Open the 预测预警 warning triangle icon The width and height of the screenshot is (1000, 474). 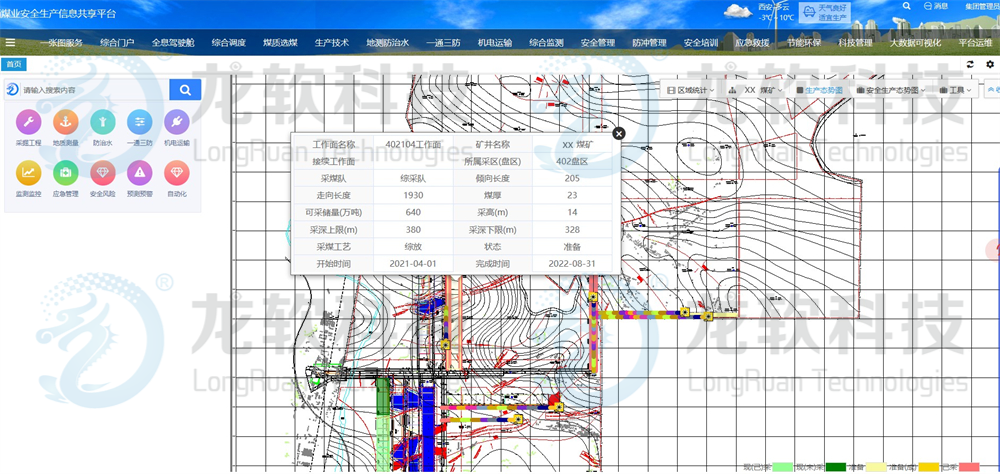(139, 173)
